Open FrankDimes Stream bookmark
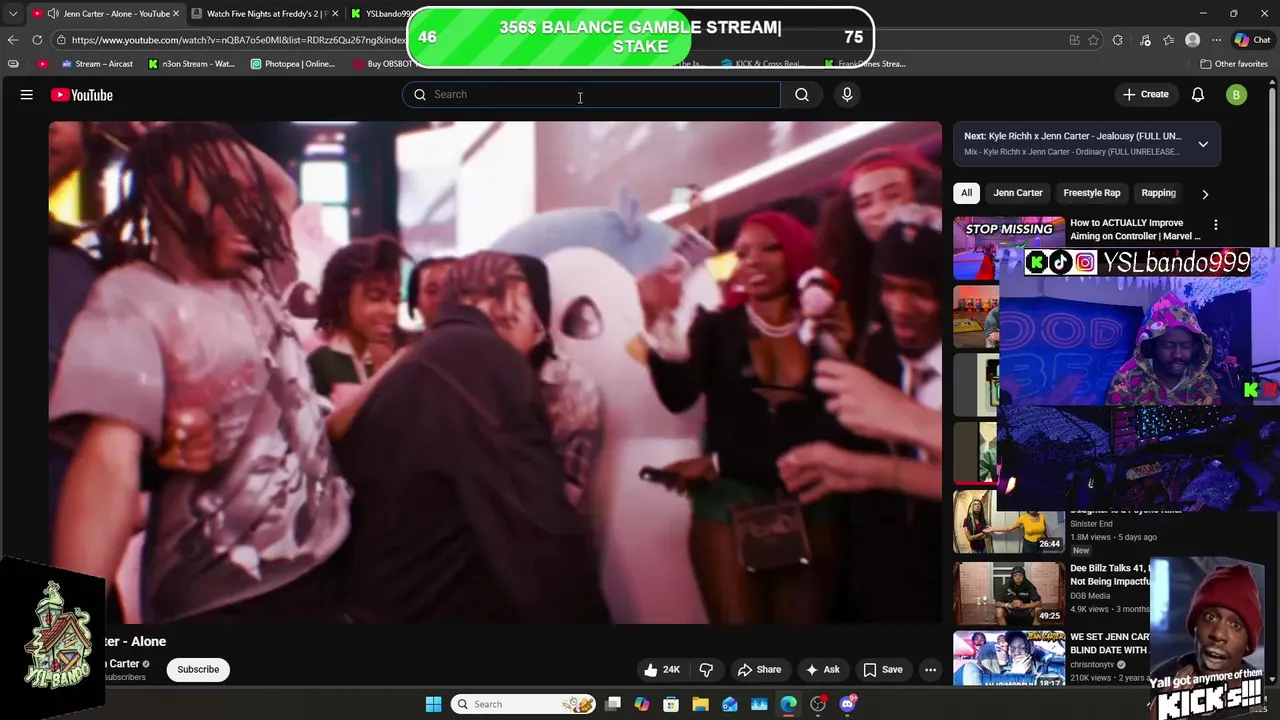 pos(865,64)
